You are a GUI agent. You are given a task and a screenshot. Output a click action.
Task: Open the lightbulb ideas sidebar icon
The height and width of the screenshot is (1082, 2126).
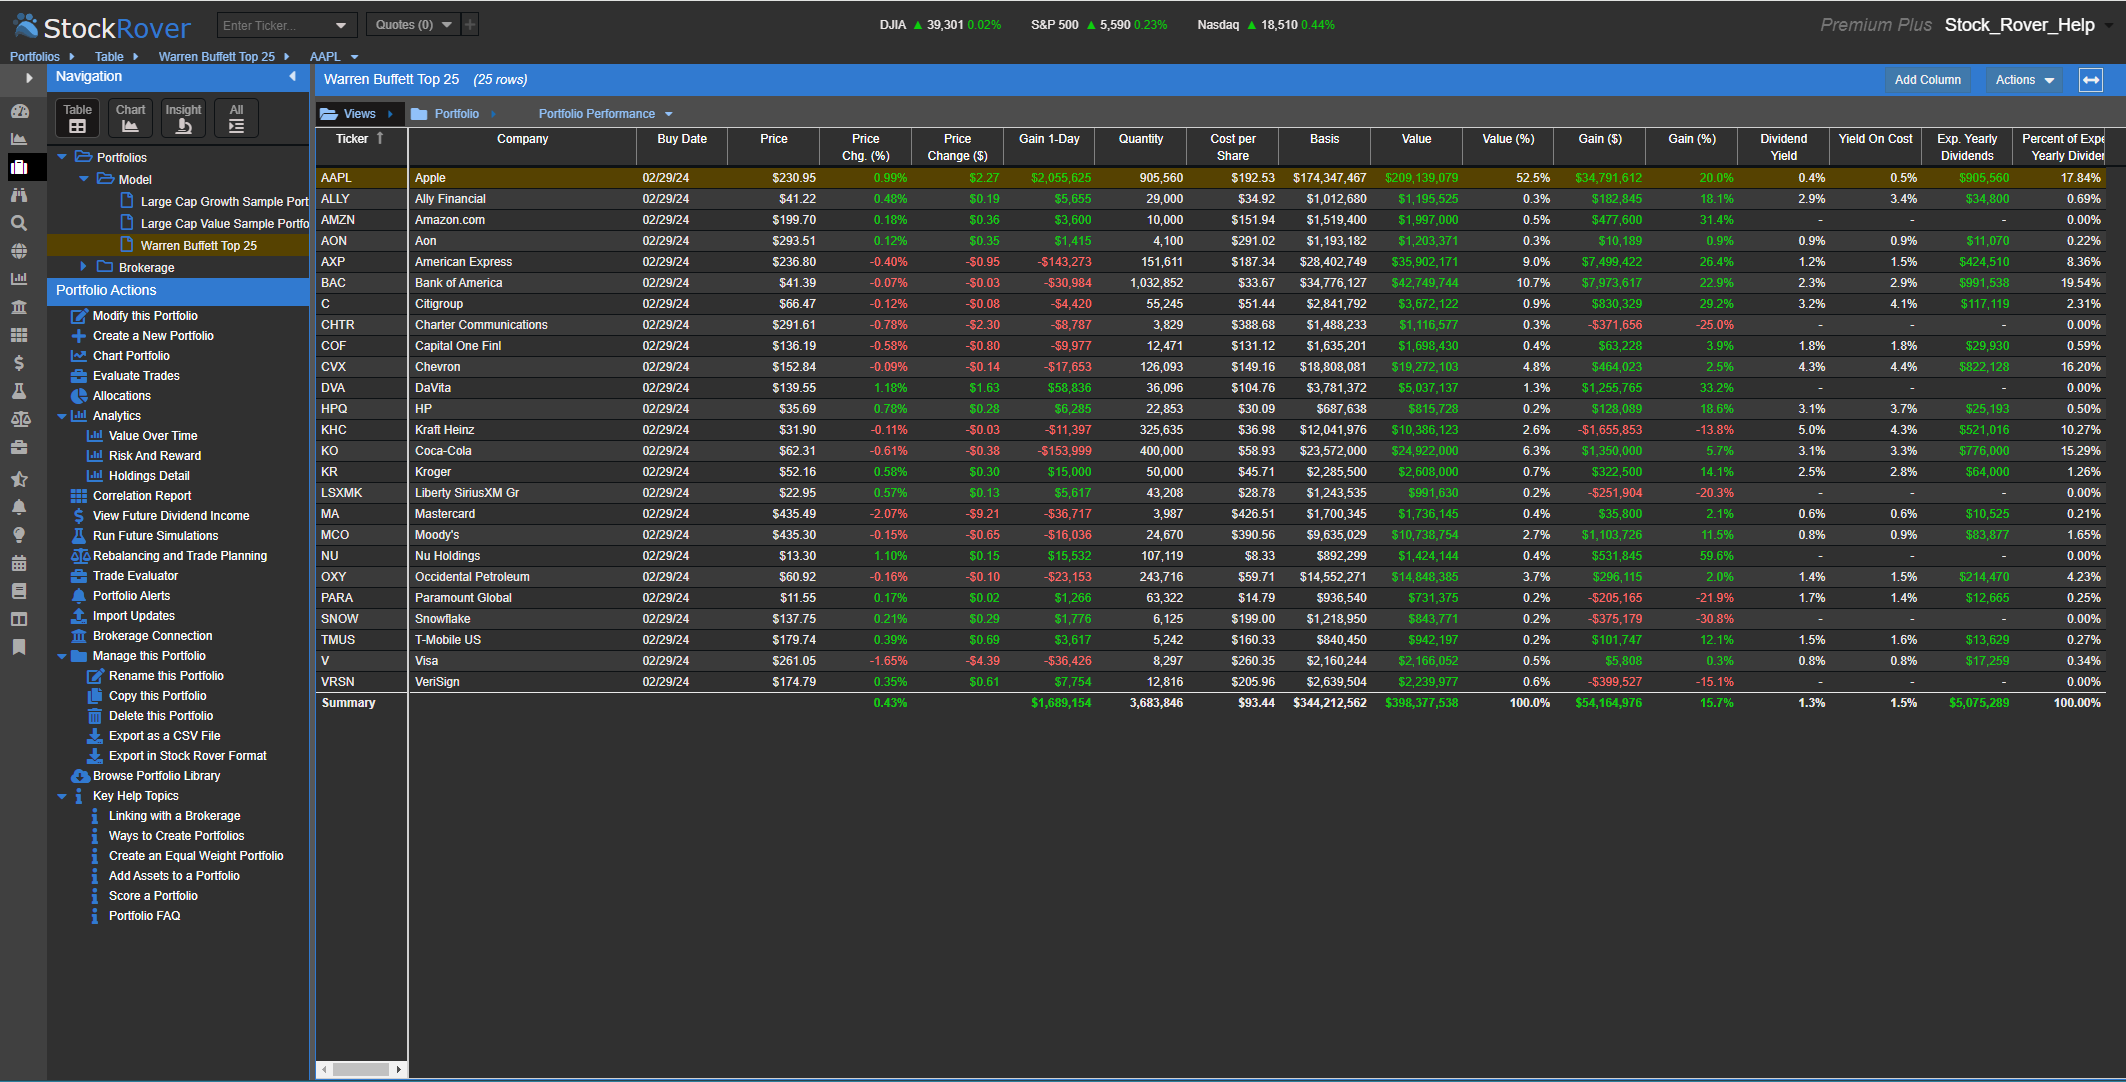pos(19,535)
